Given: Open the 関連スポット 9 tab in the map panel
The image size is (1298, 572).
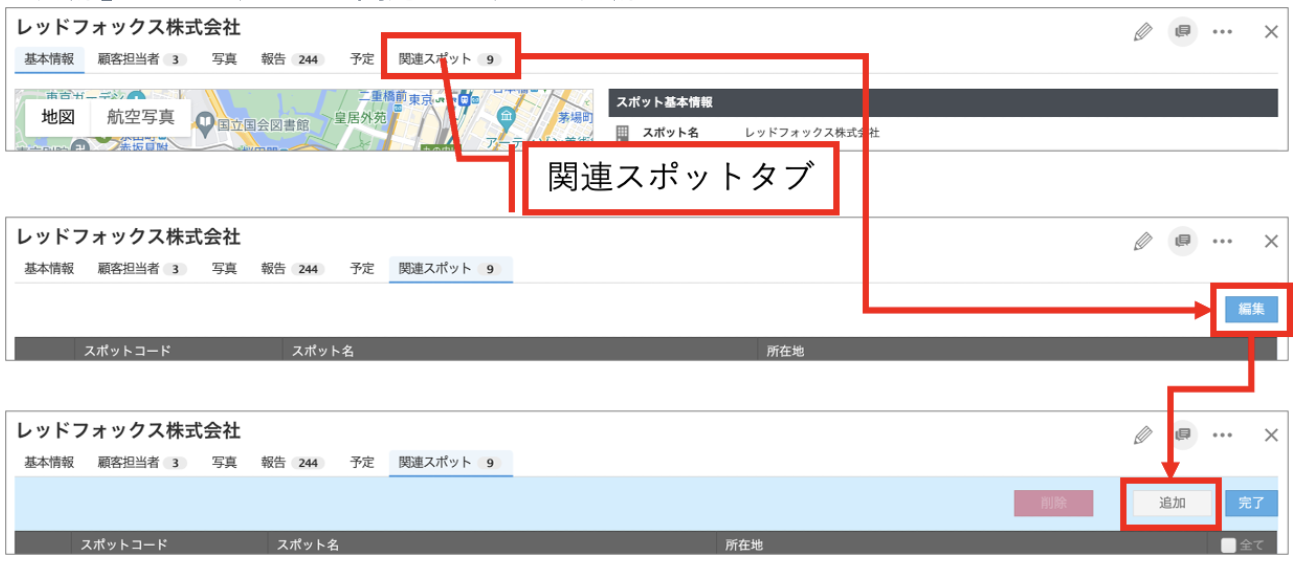Looking at the screenshot, I should click(x=449, y=59).
